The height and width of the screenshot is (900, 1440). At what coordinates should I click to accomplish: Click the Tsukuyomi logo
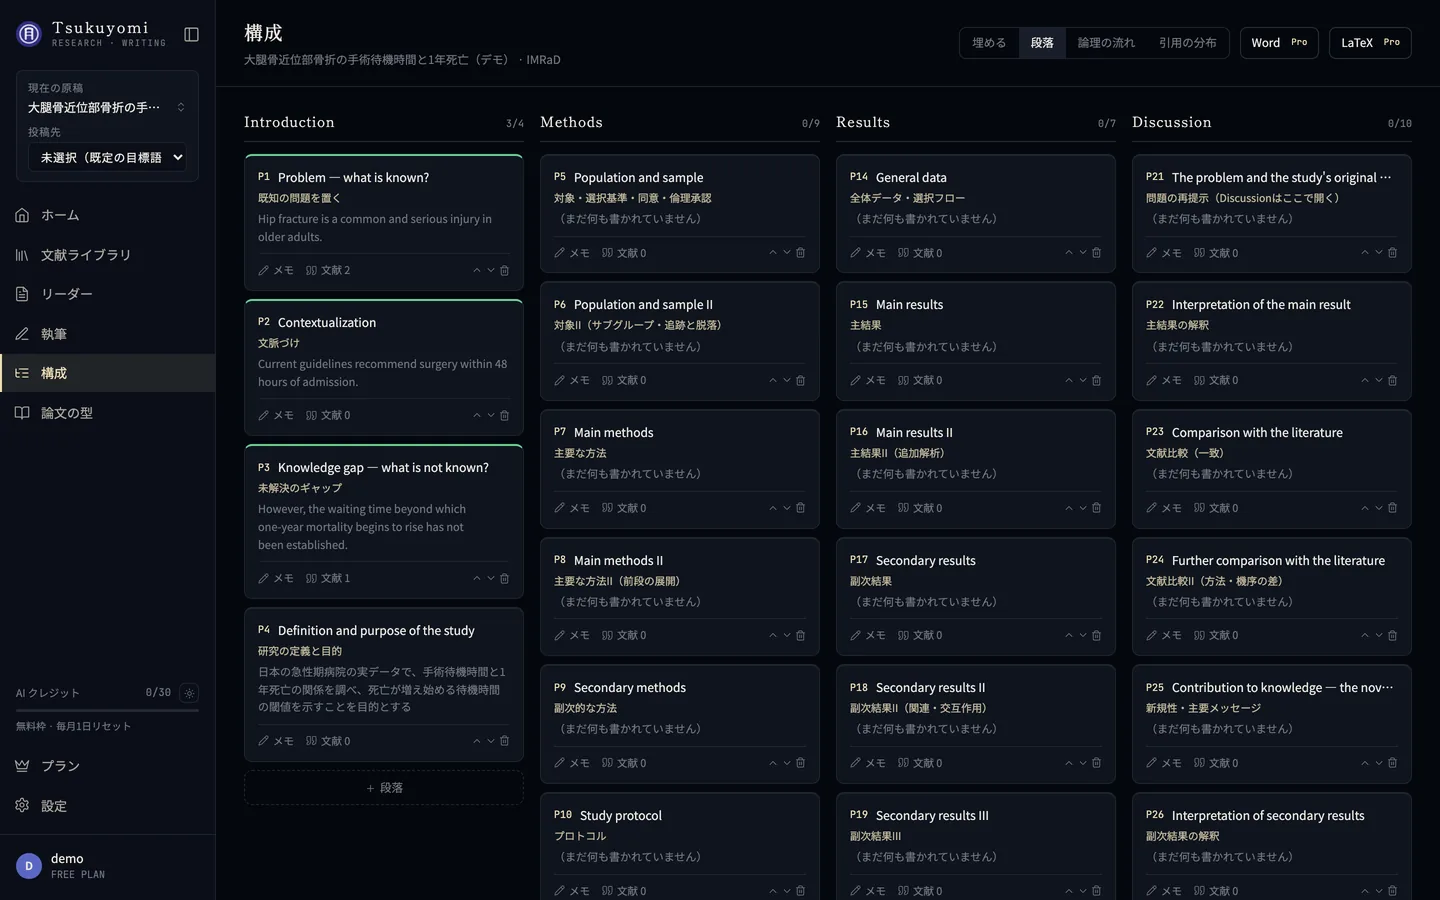29,34
